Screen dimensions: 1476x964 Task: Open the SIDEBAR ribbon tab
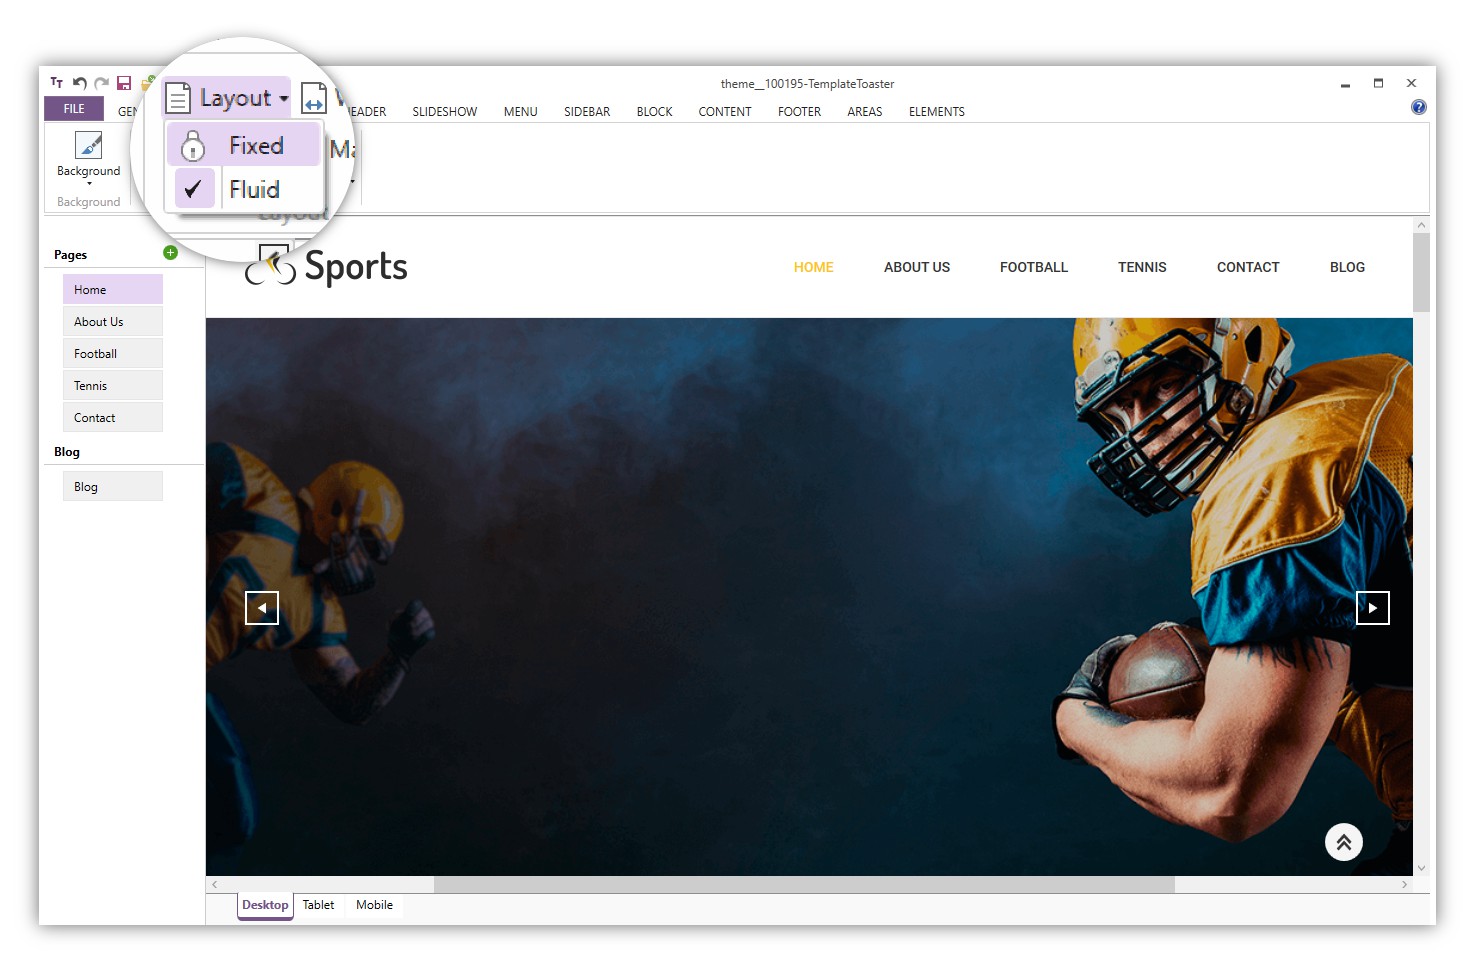click(587, 112)
